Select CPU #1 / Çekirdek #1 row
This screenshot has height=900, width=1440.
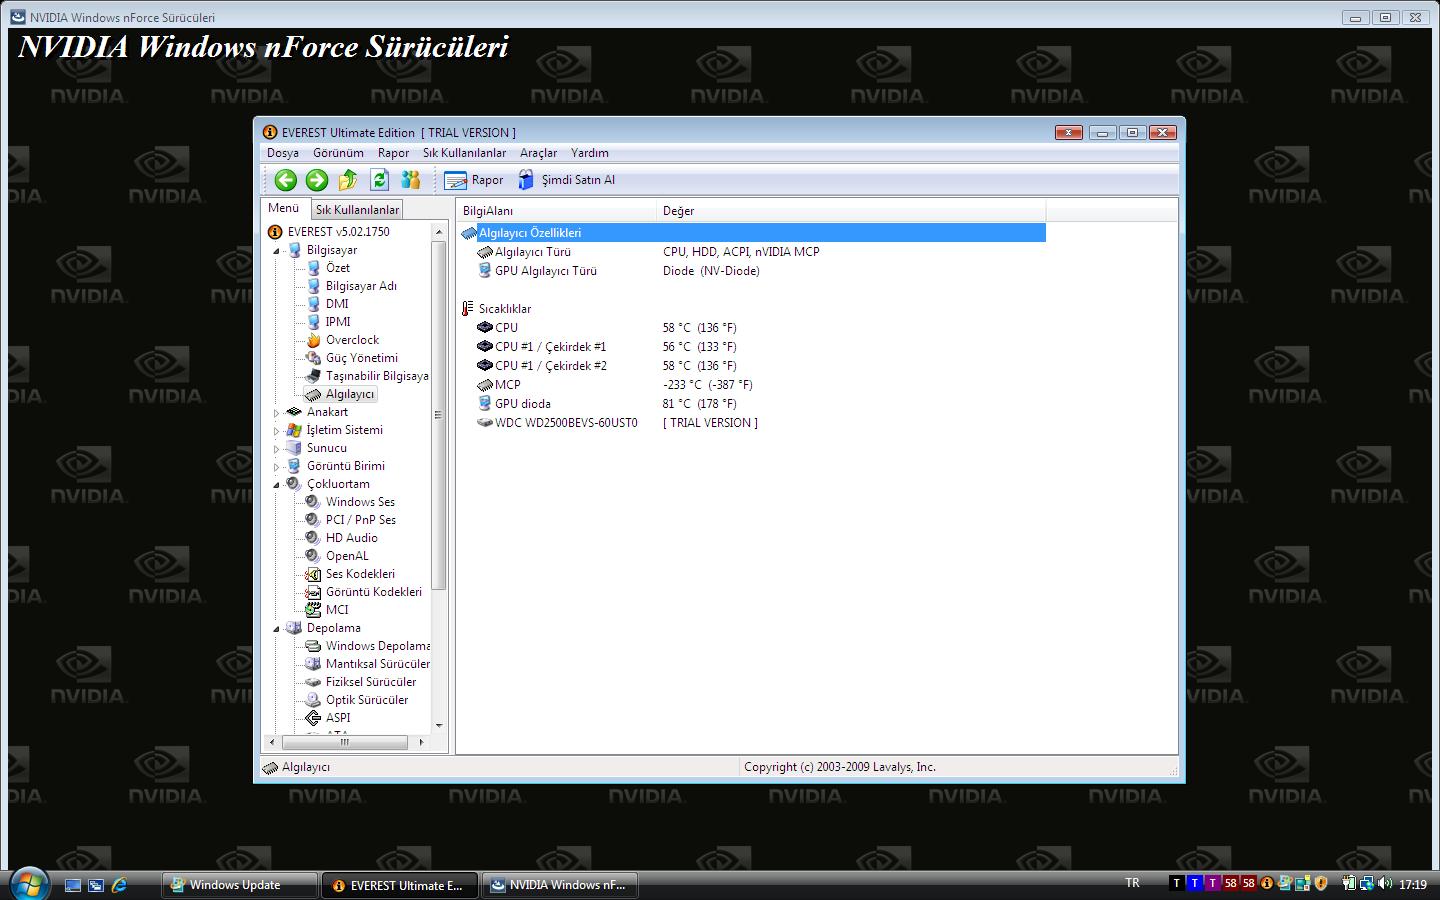tap(752, 347)
